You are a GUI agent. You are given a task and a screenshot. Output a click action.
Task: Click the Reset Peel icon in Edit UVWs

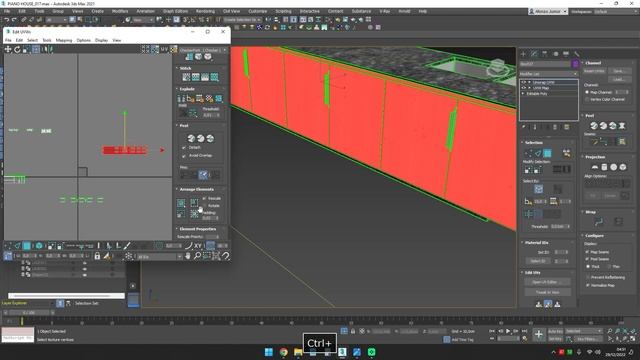210,138
